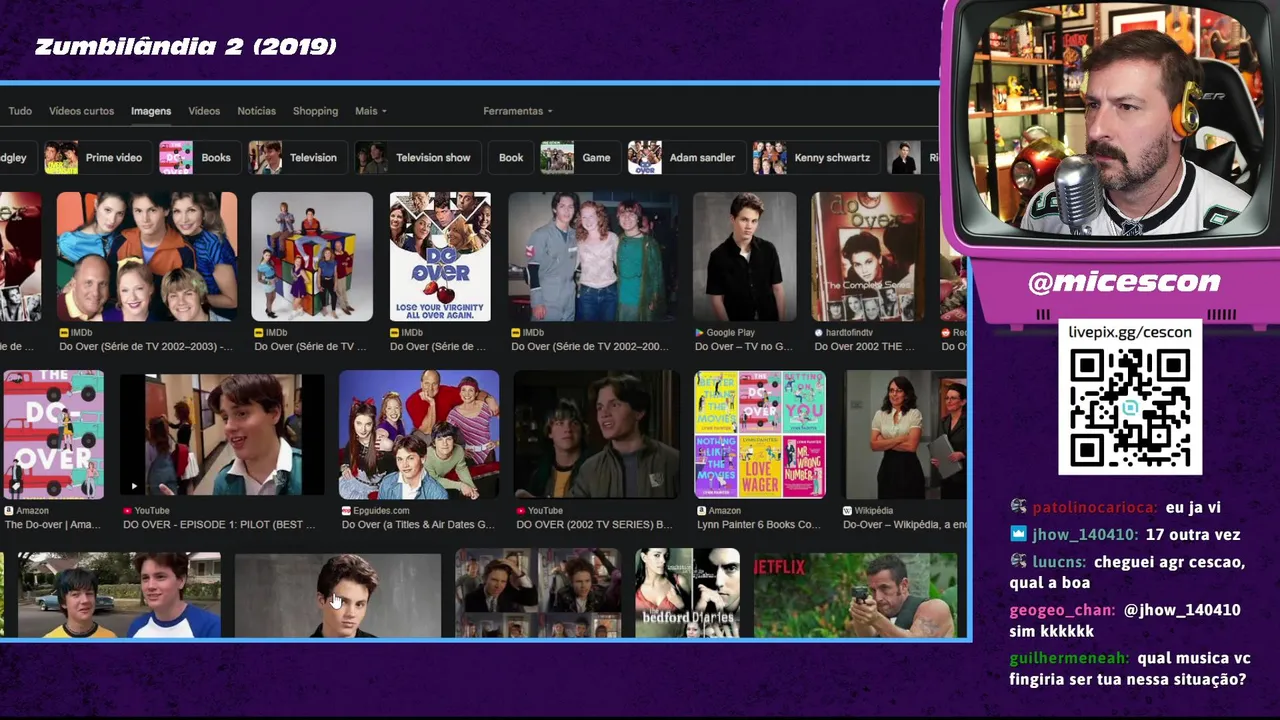Go to the Notícias tab
Screen dimensions: 1280x720
(256, 111)
